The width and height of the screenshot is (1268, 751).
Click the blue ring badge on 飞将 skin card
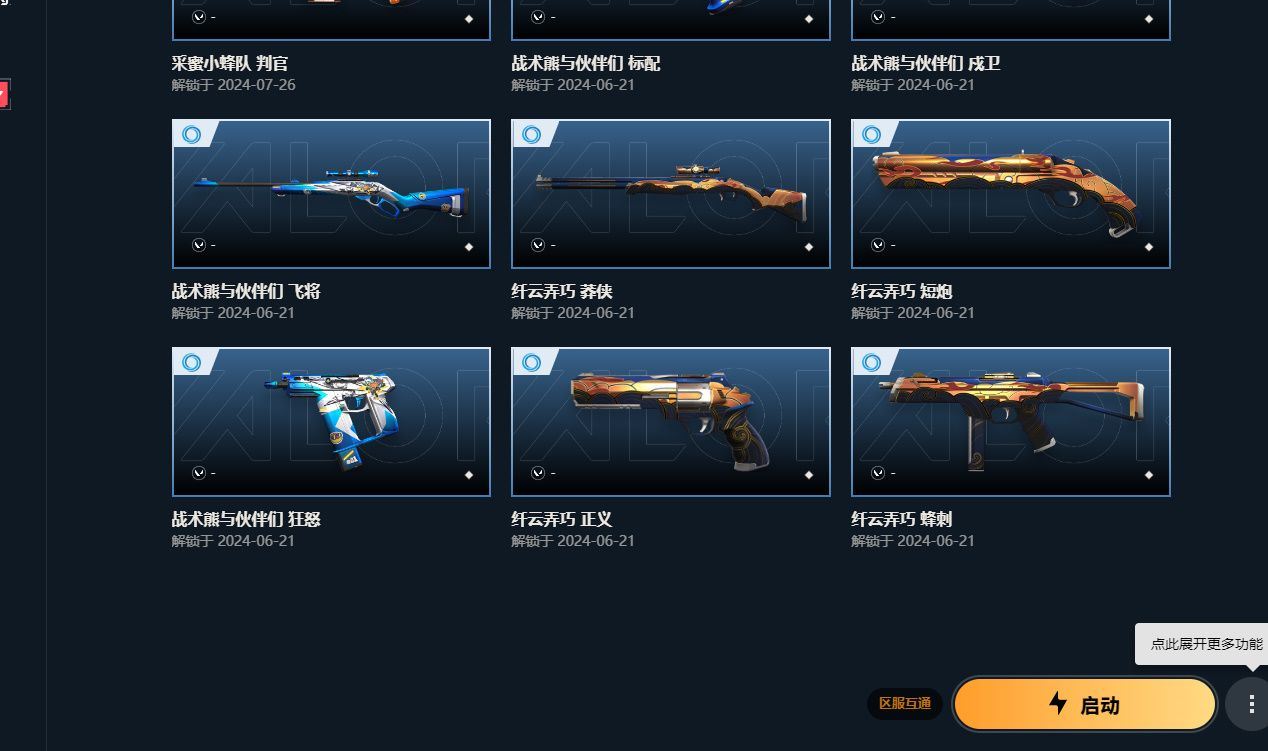pyautogui.click(x=192, y=134)
